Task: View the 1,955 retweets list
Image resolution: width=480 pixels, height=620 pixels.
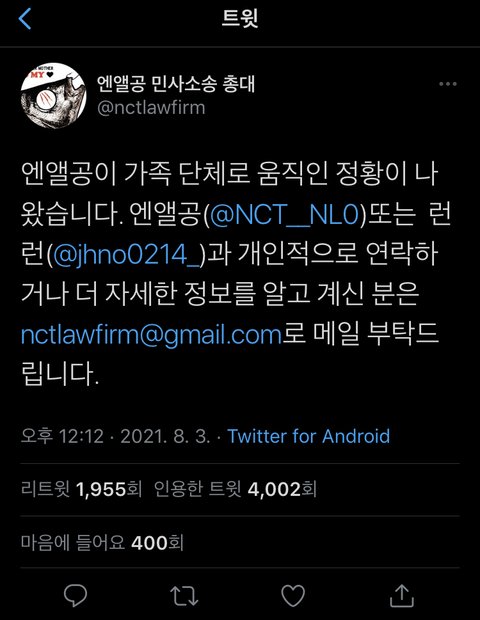Action: [x=81, y=489]
